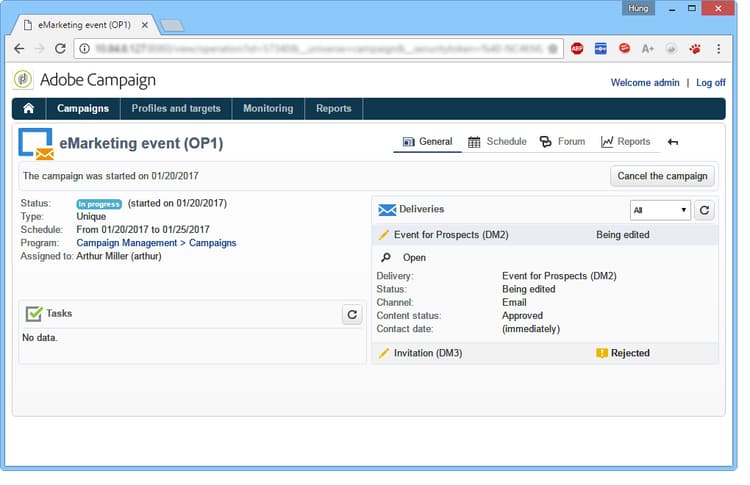This screenshot has width=750, height=485.
Task: Refresh the Deliveries list
Action: 705,210
